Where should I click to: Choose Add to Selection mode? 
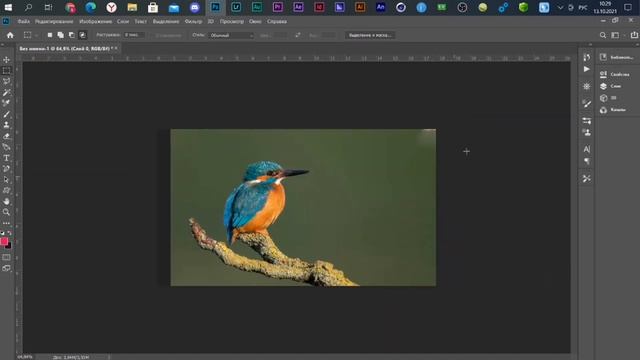60,36
